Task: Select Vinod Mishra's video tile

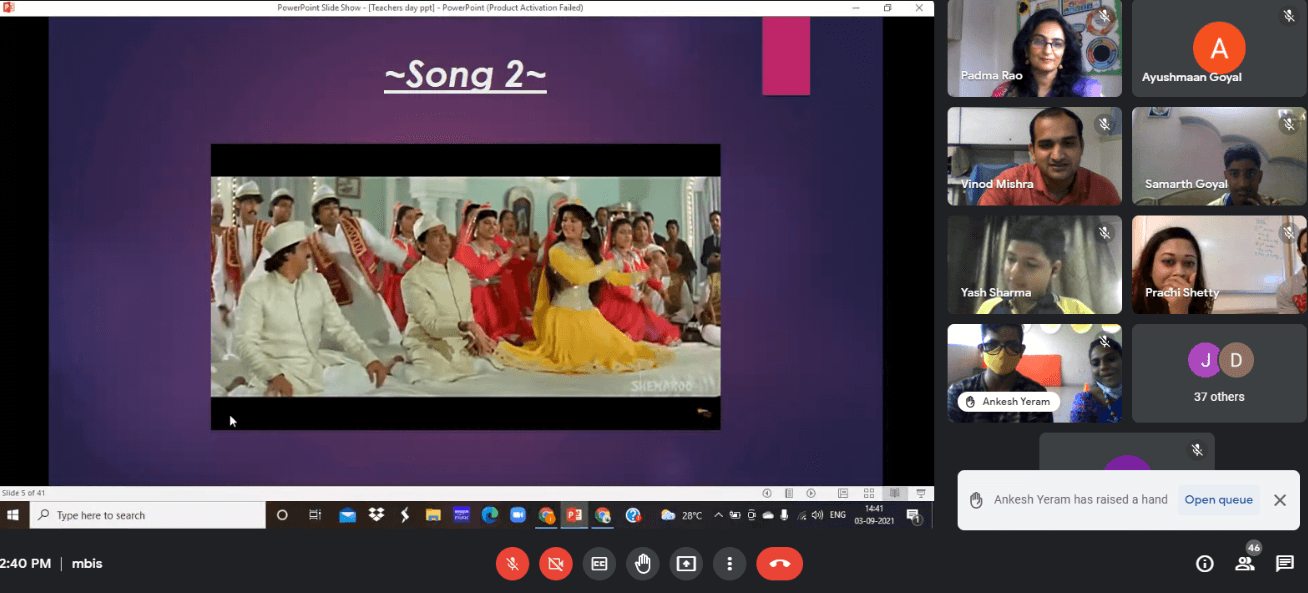Action: click(1035, 156)
